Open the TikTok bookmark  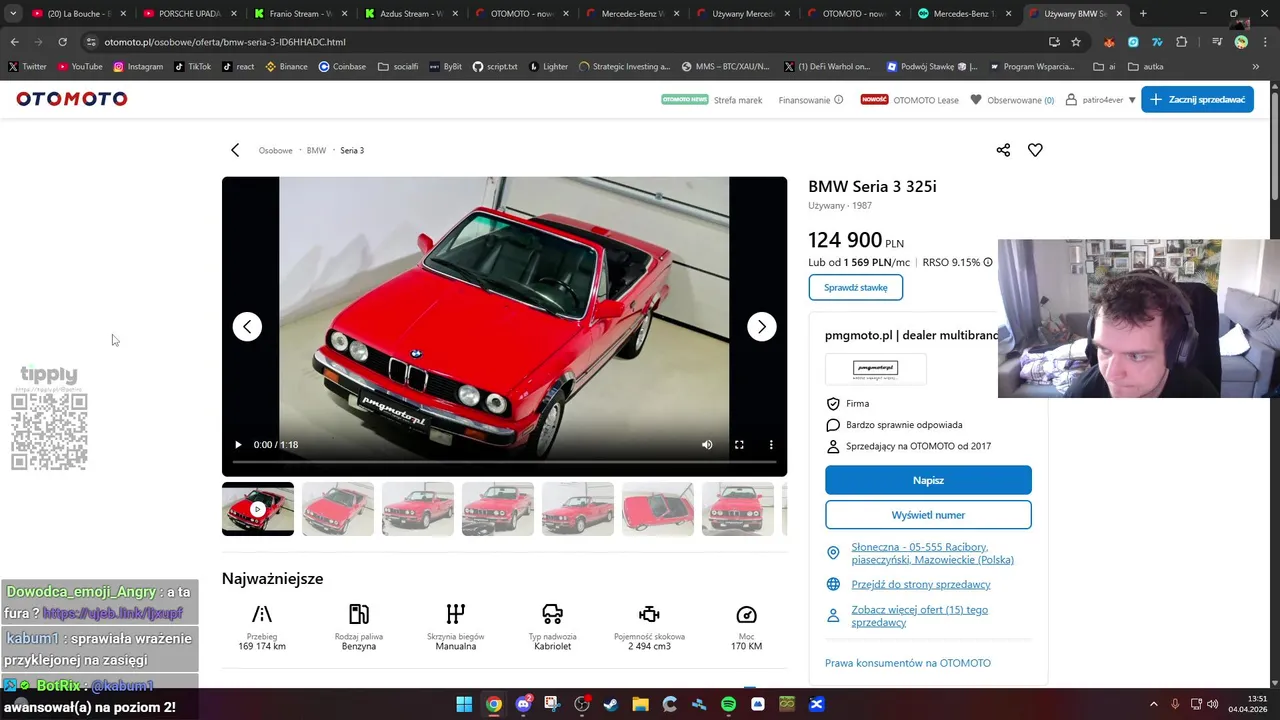tap(192, 67)
